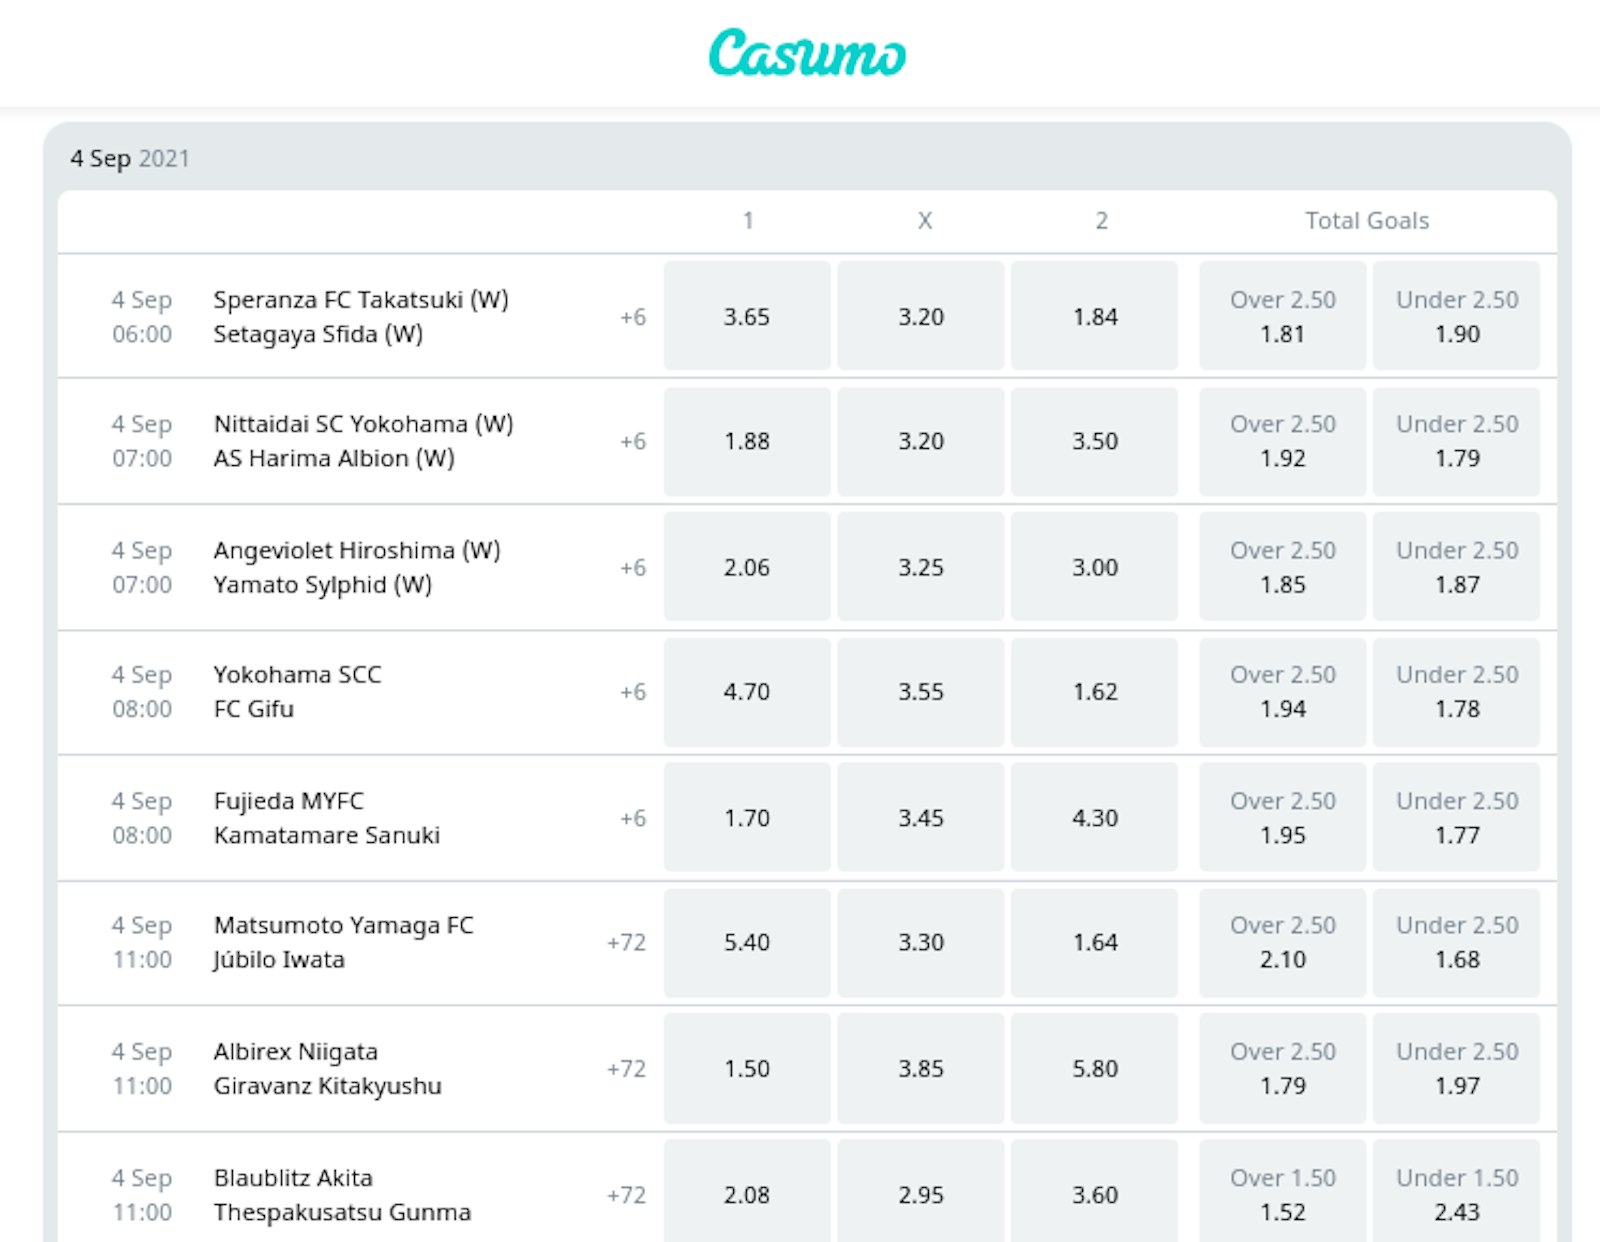Select draw odds 3.20 for Nittaidai vs Harima
Screen dimensions: 1600x1242
click(920, 441)
